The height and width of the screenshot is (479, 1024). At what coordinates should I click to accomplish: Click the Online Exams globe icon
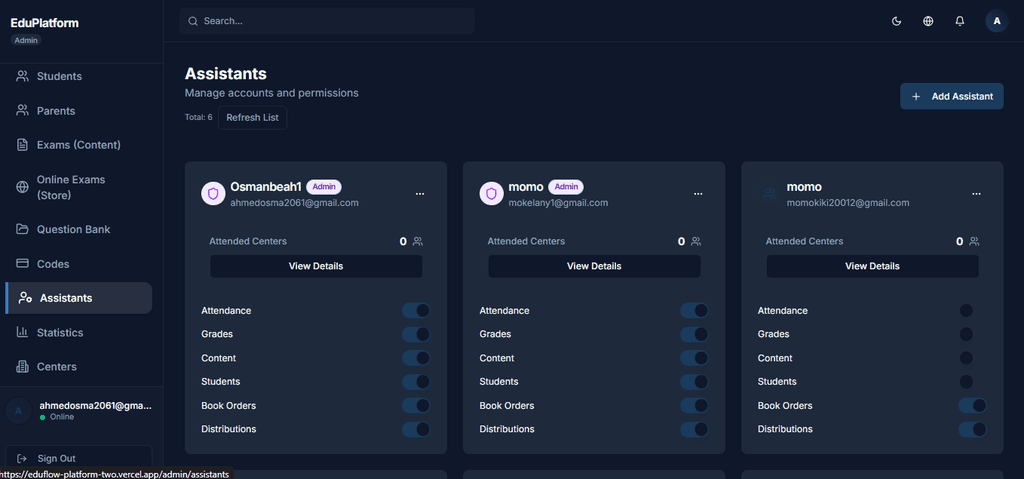pyautogui.click(x=22, y=187)
